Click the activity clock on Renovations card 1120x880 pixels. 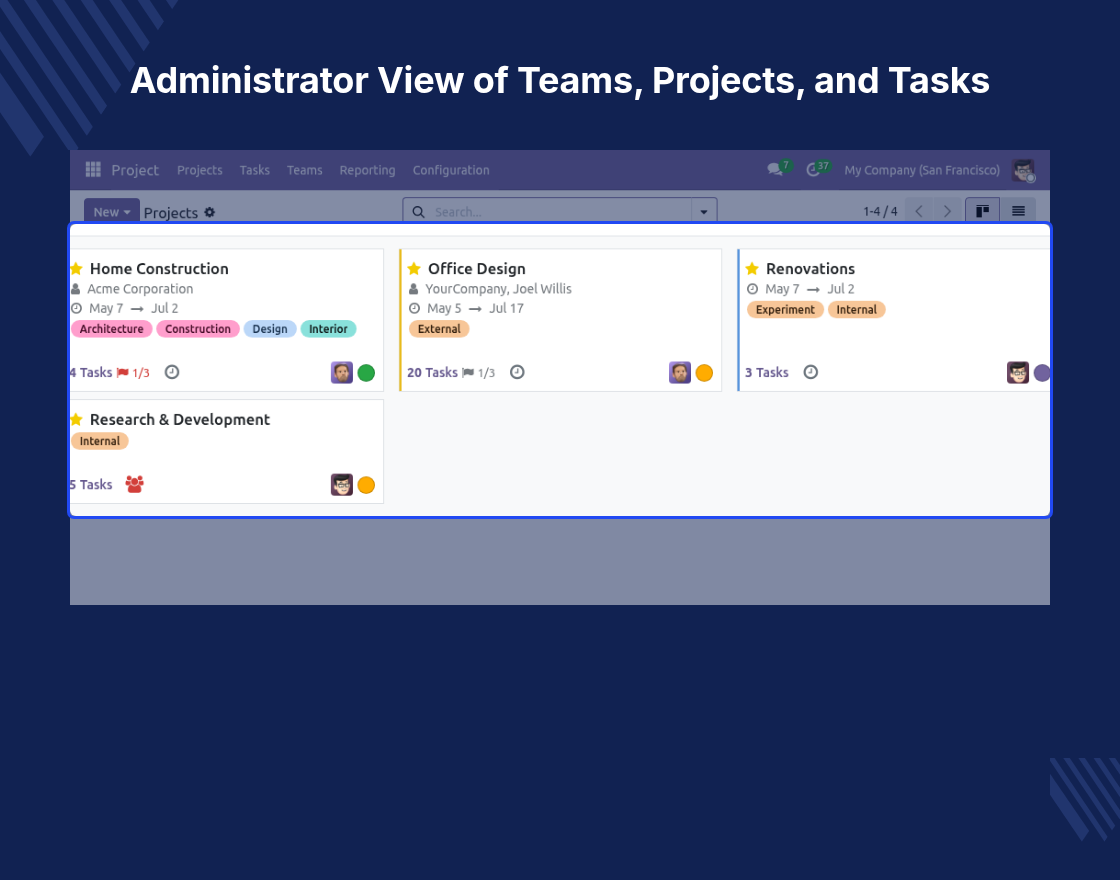(811, 372)
